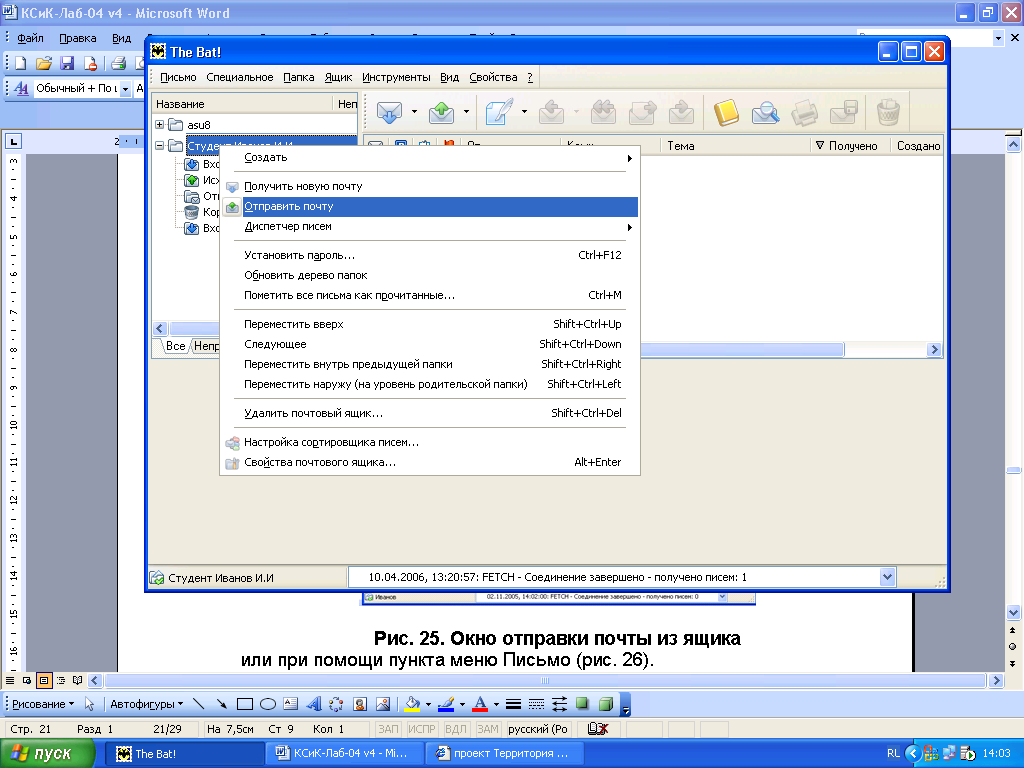Click the Print icon in Word toolbar
Image resolution: width=1024 pixels, height=768 pixels.
click(x=118, y=63)
